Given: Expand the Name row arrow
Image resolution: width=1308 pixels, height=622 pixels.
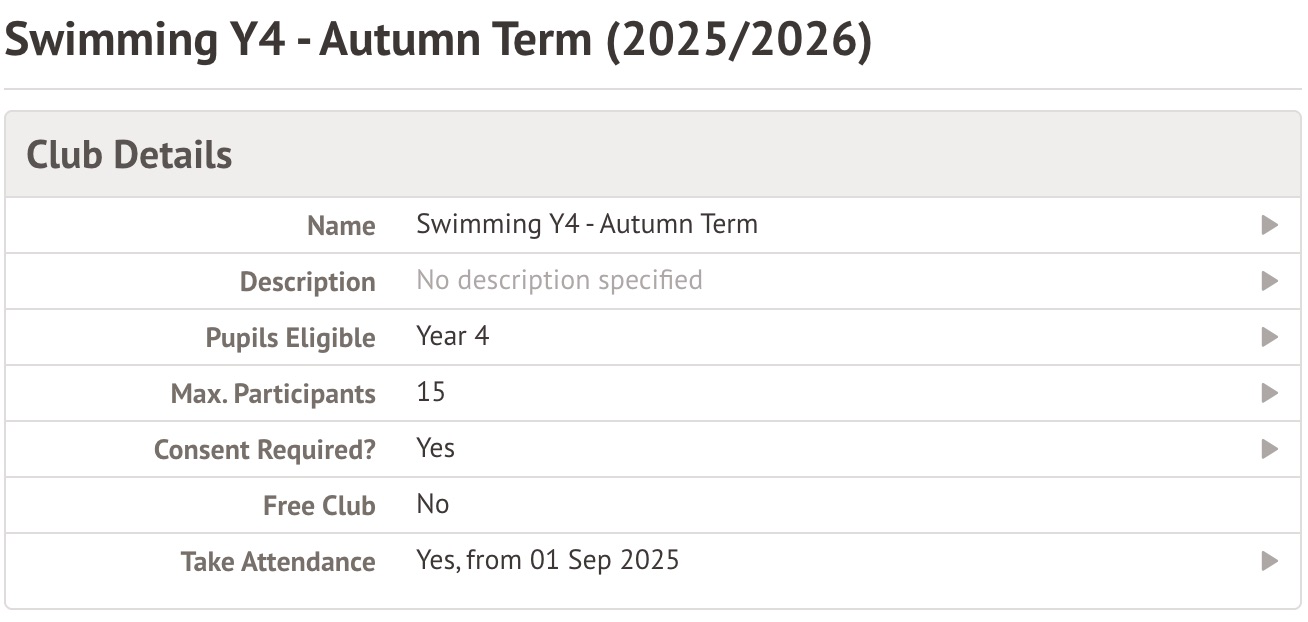Looking at the screenshot, I should pos(1270,225).
